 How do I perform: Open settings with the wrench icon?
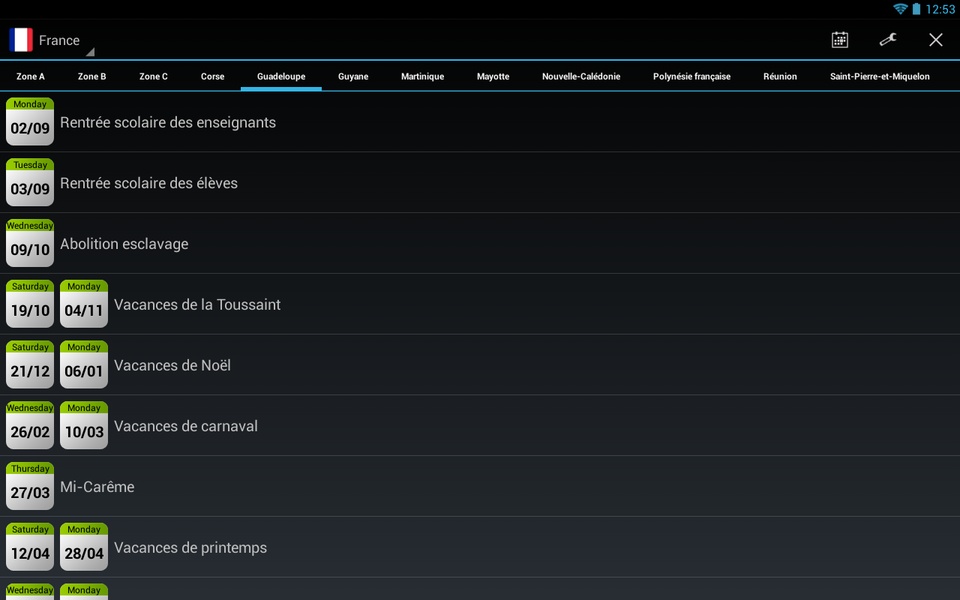coord(888,40)
